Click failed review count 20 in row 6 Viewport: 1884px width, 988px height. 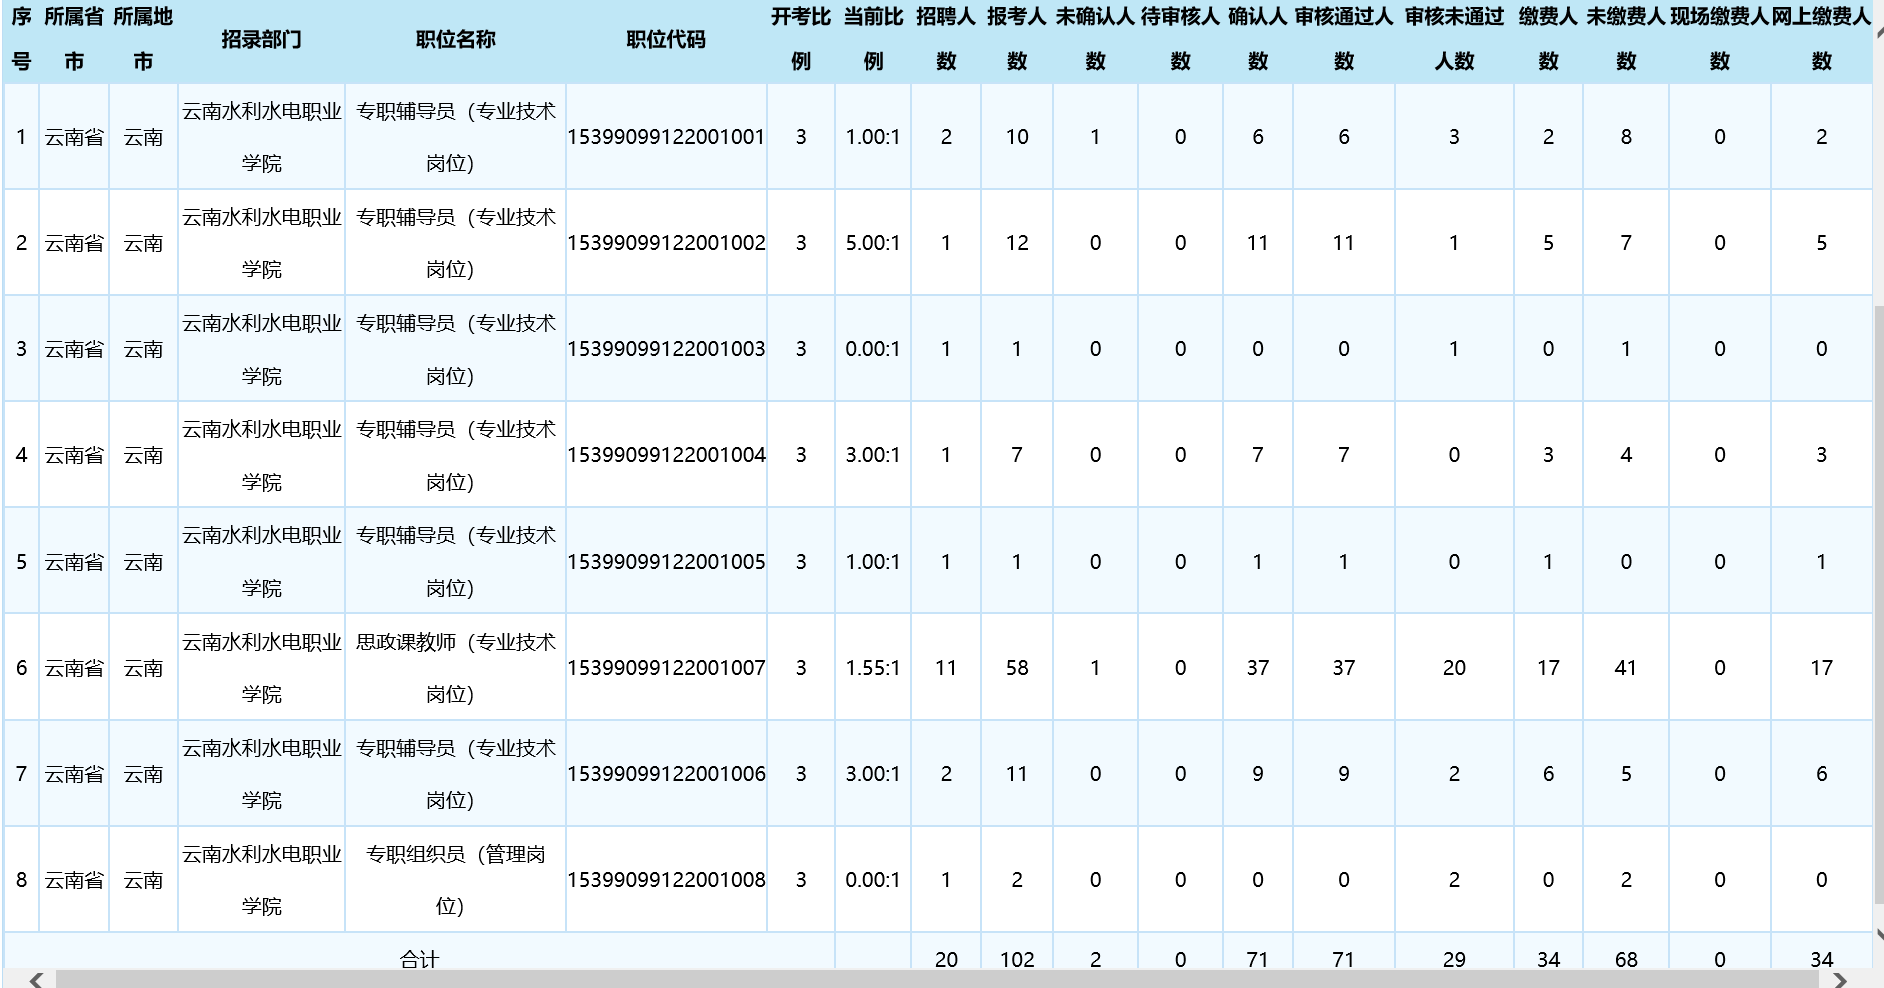(x=1454, y=668)
